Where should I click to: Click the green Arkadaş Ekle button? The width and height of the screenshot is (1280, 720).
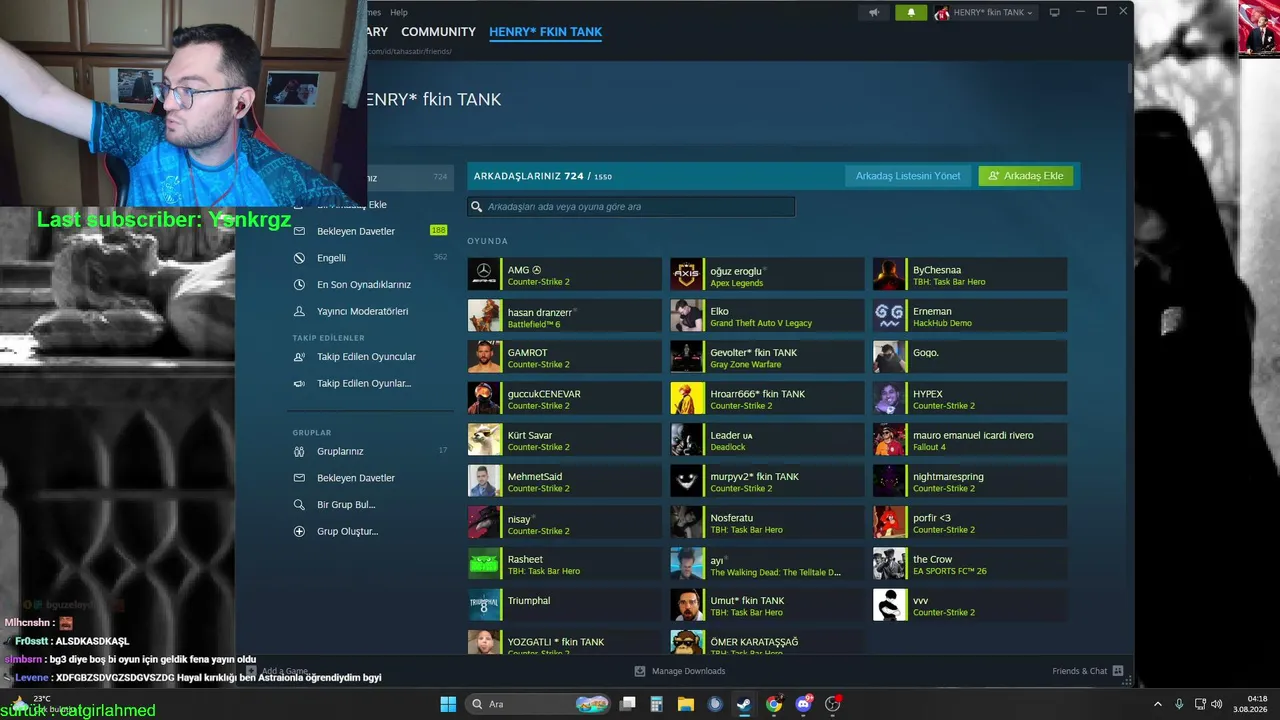click(x=1026, y=176)
